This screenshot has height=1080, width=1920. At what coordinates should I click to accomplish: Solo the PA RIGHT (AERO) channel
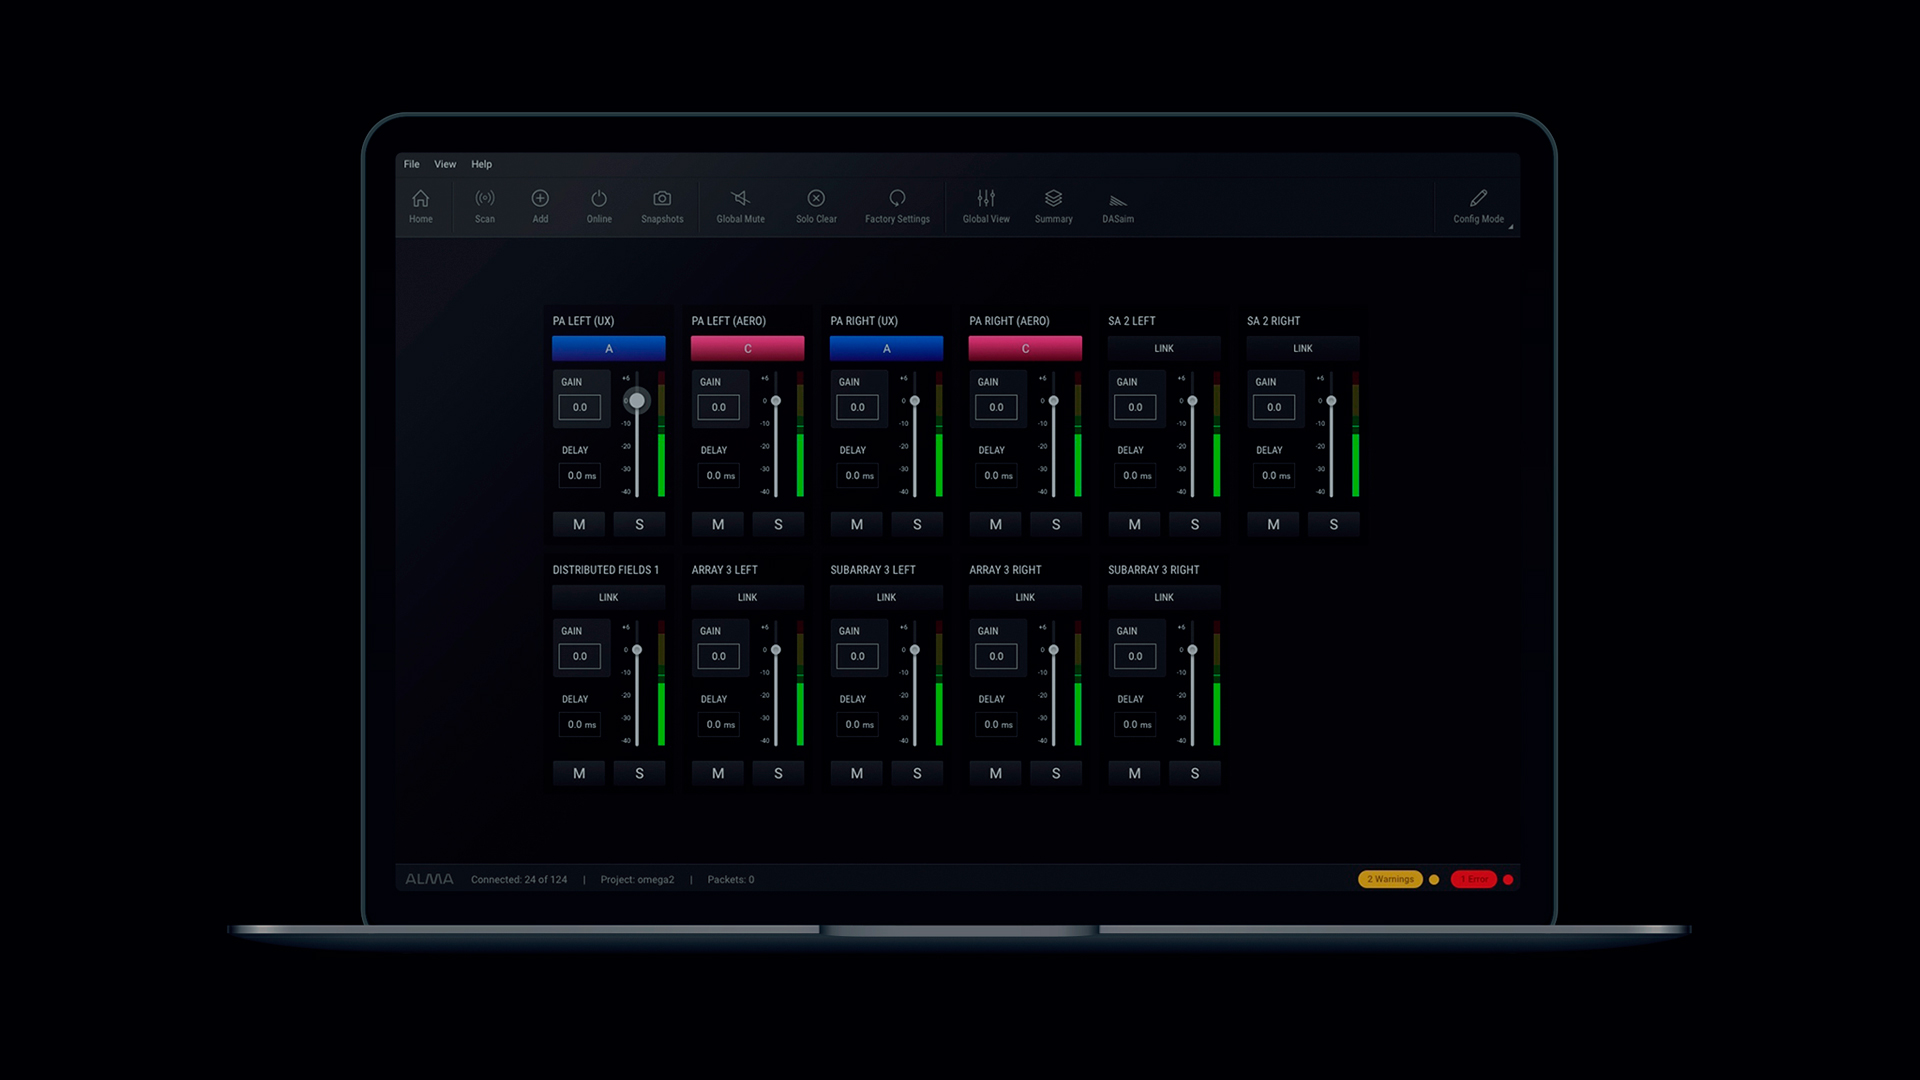(1056, 524)
